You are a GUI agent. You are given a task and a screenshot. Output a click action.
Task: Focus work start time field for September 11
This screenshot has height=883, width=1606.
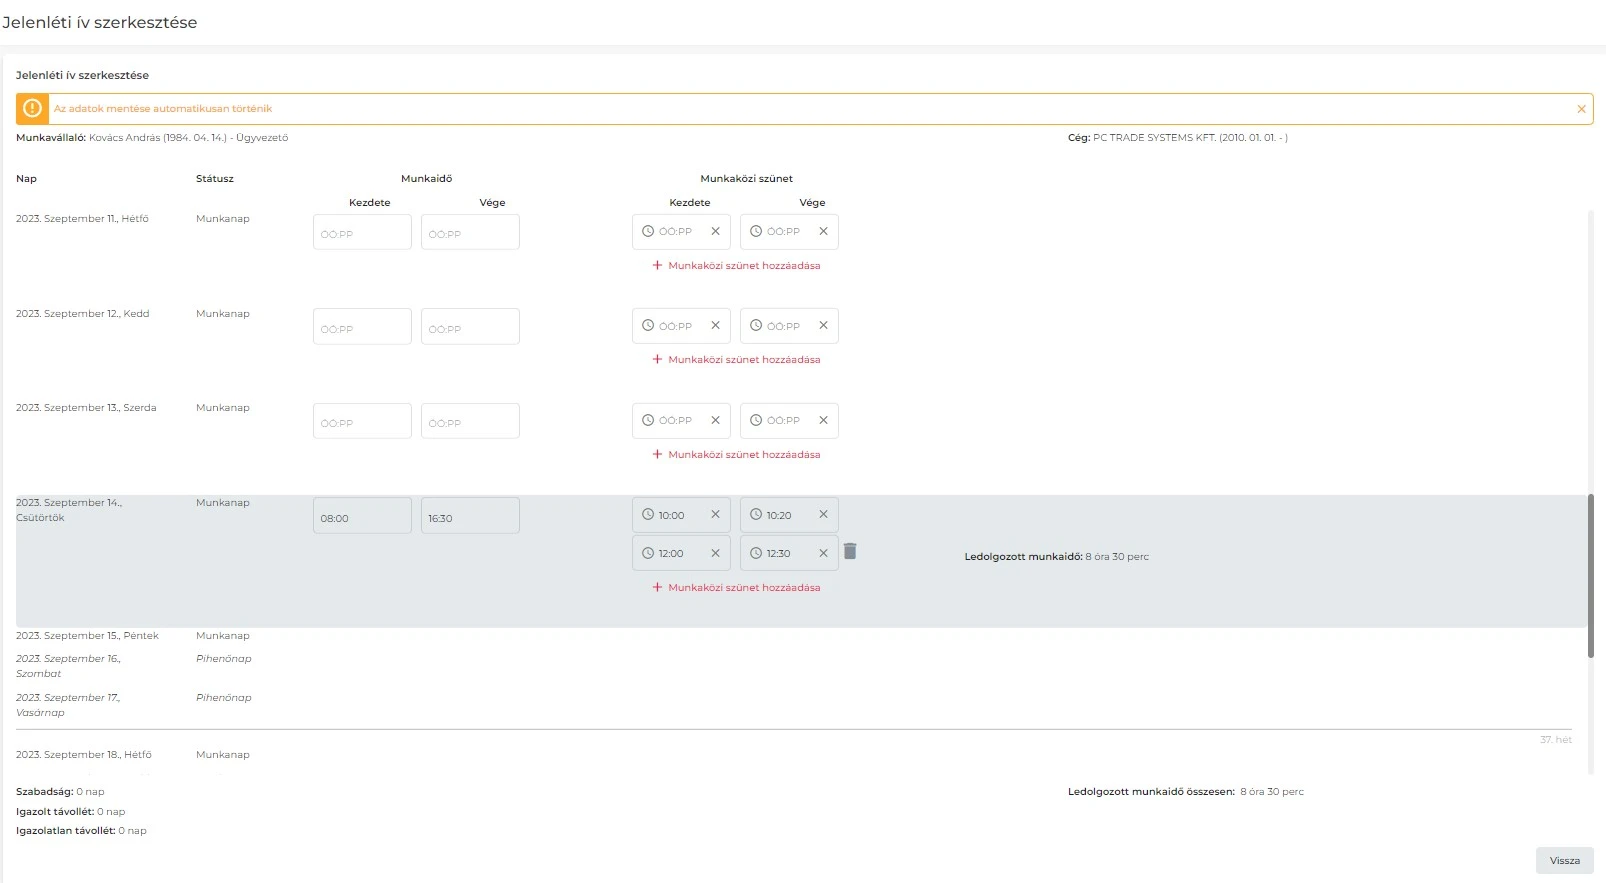click(x=362, y=233)
